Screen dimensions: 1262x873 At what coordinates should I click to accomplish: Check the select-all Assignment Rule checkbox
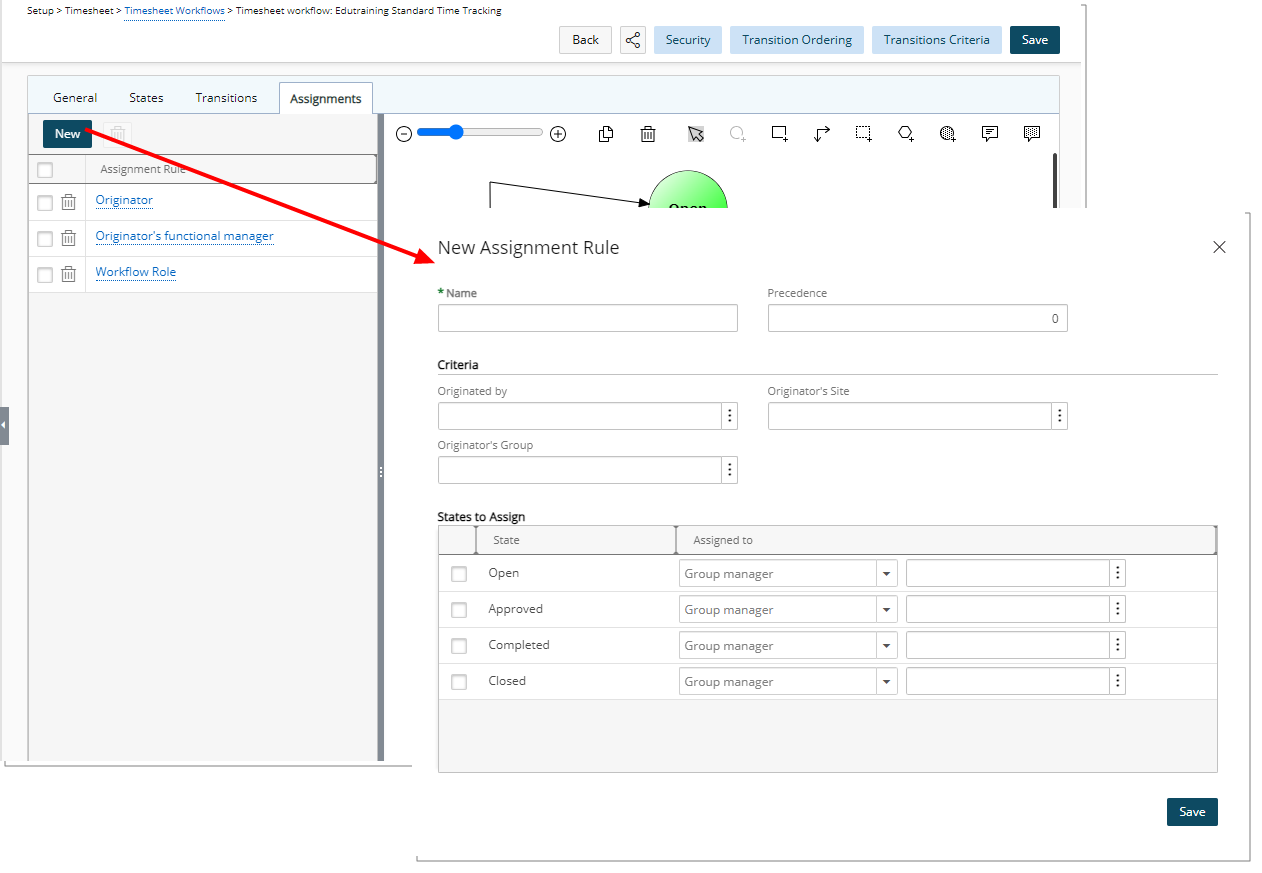[45, 170]
